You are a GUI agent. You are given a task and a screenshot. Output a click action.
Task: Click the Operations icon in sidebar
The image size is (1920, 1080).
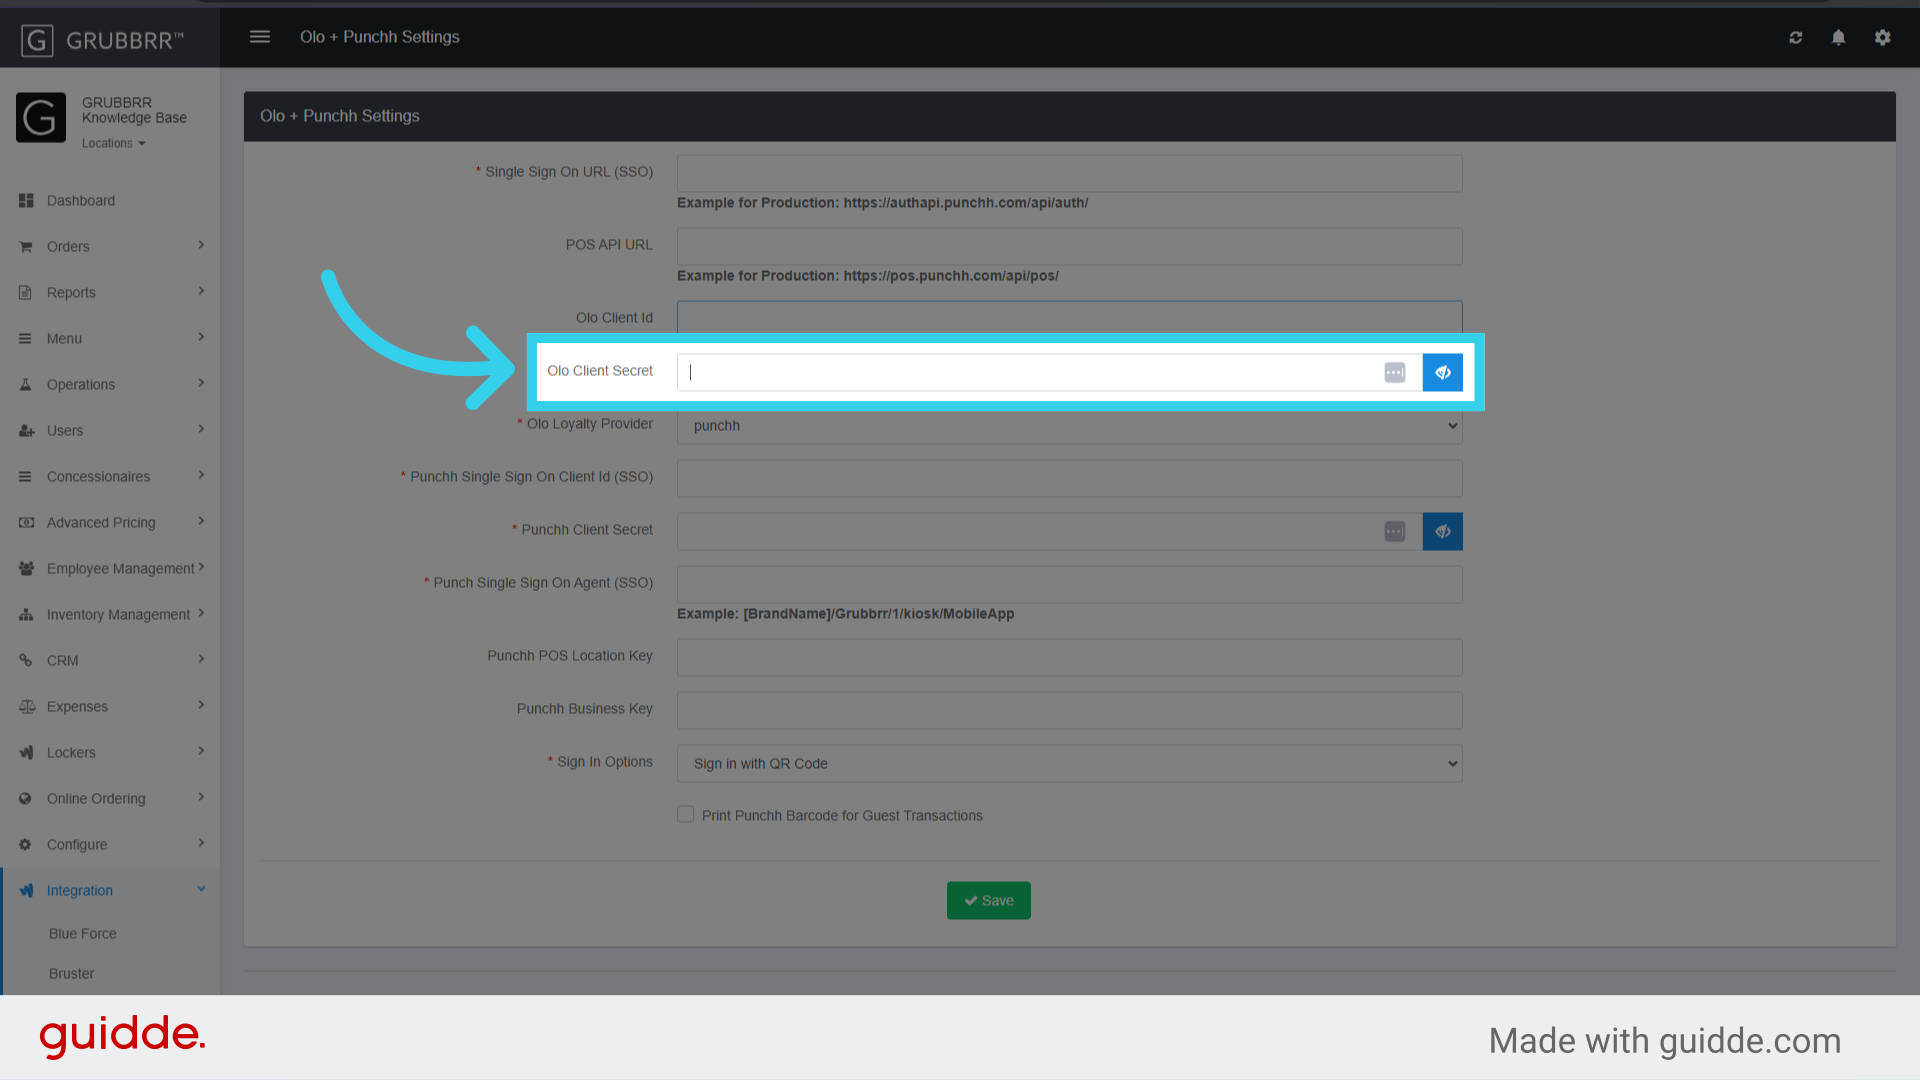[x=26, y=385]
